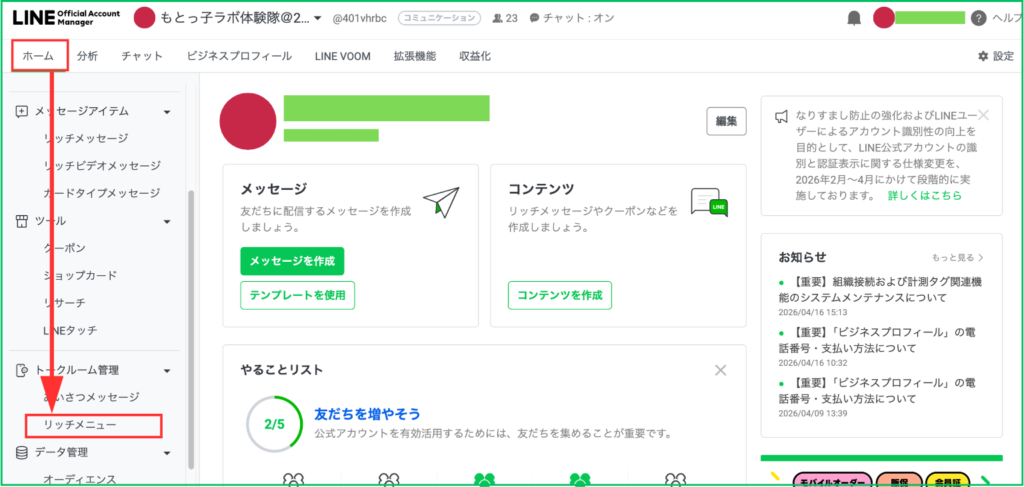
Task: Collapse the データ管理 section
Action: click(x=167, y=452)
